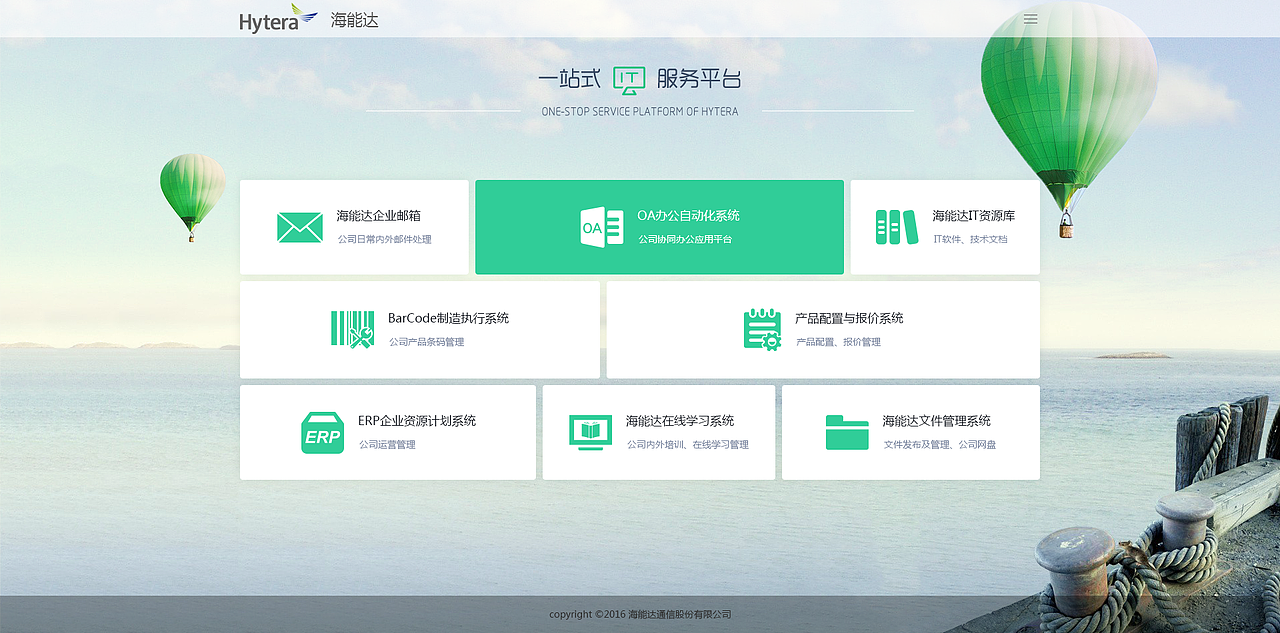Click the copyright text at the bottom
The height and width of the screenshot is (633, 1280).
click(x=640, y=614)
